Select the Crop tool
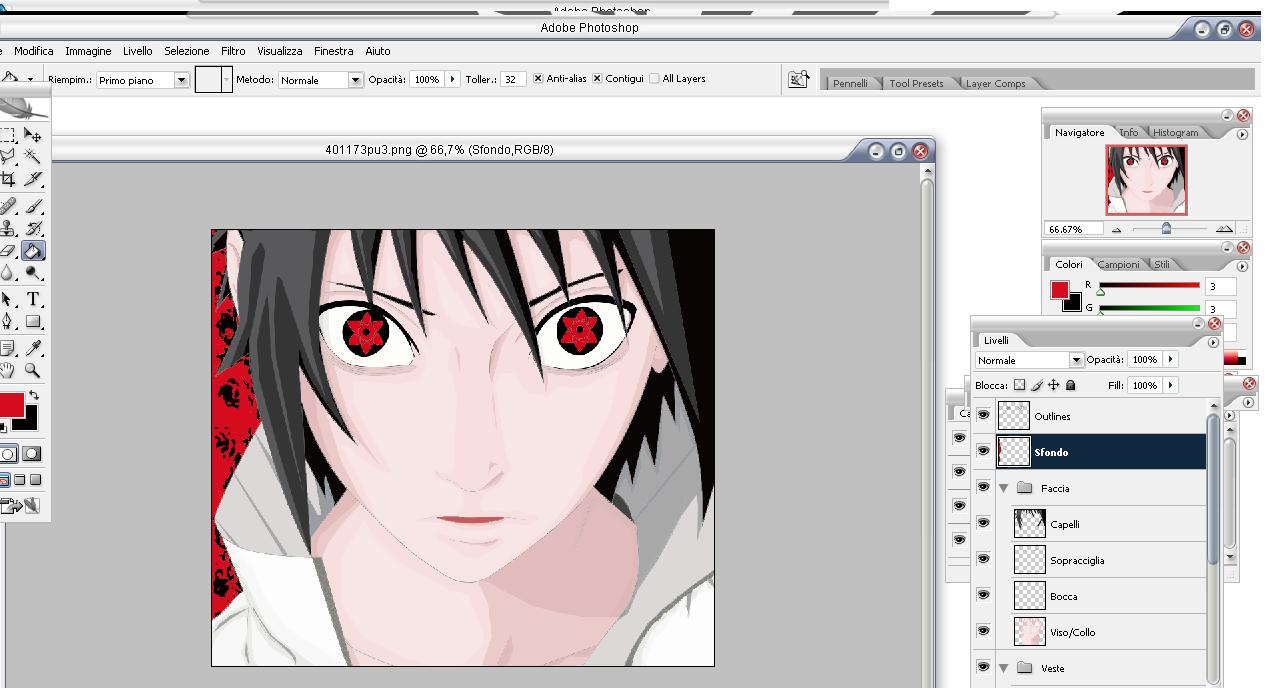The width and height of the screenshot is (1280, 688). coord(8,180)
